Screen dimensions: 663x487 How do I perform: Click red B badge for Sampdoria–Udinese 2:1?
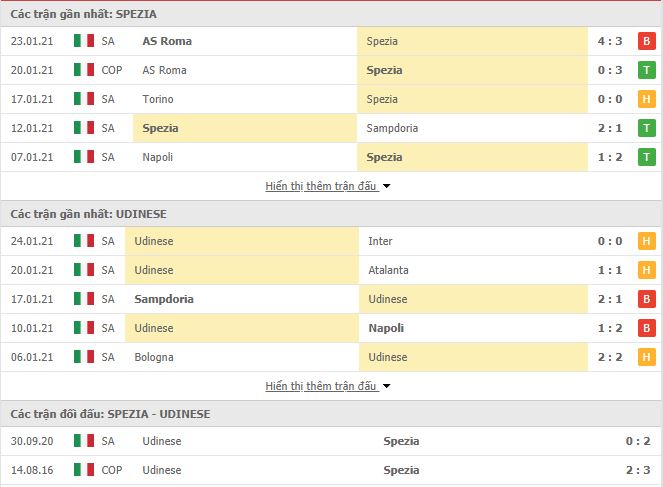click(x=647, y=299)
